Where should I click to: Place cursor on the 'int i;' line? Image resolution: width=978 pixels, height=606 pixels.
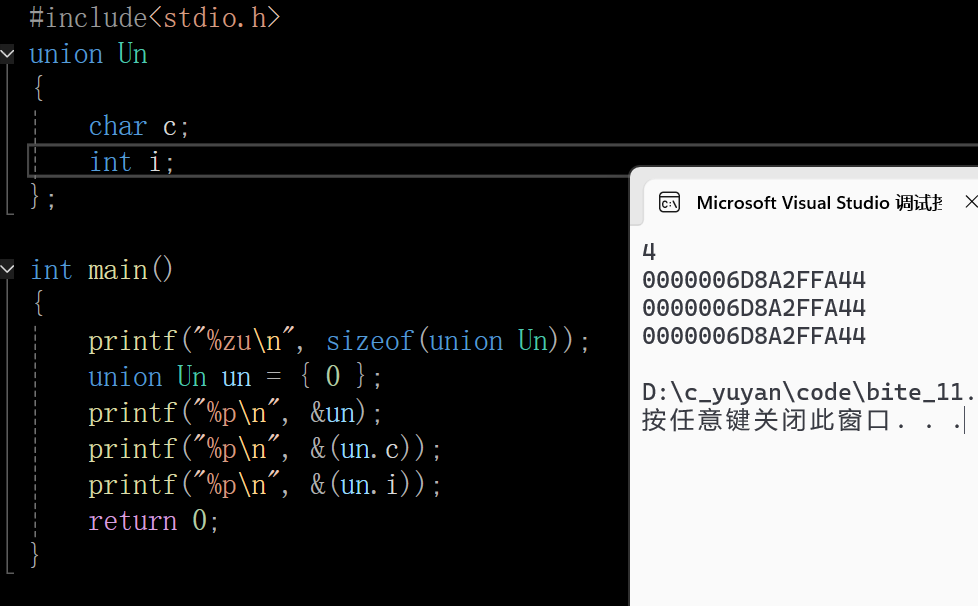(132, 162)
